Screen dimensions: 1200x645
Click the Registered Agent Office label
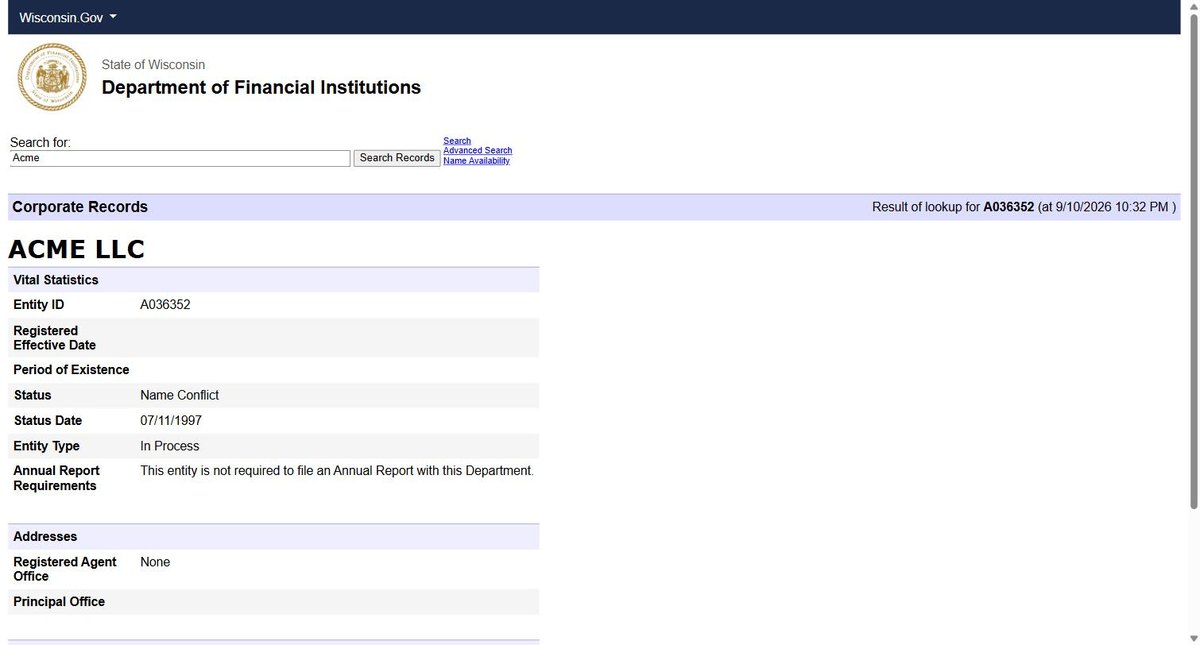(65, 569)
